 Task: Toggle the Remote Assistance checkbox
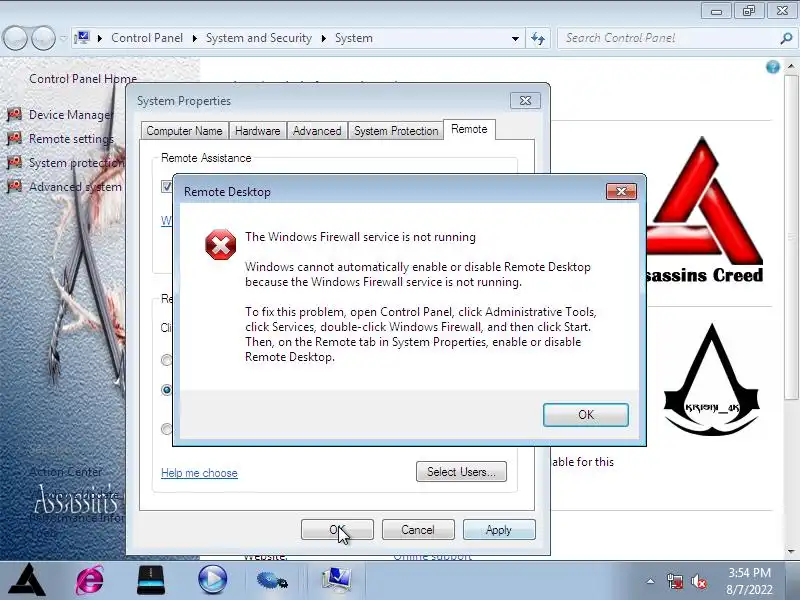click(x=166, y=186)
